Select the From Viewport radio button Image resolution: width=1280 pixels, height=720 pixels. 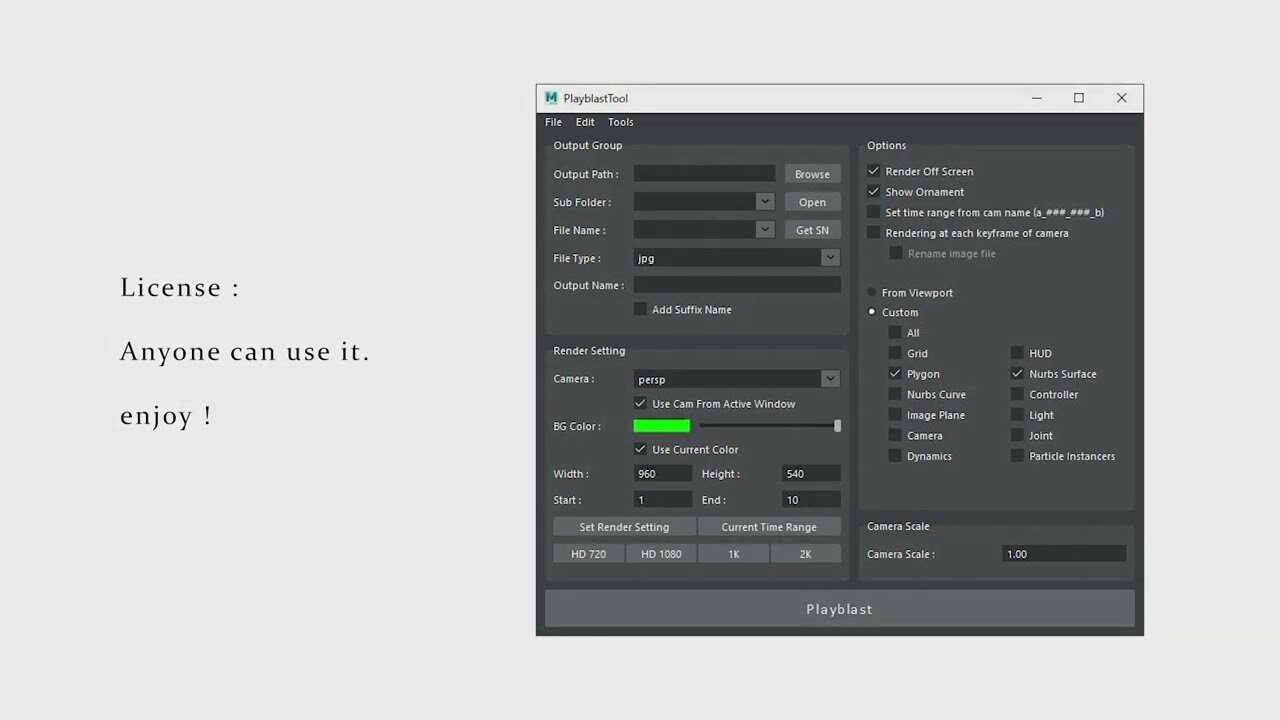(x=871, y=292)
